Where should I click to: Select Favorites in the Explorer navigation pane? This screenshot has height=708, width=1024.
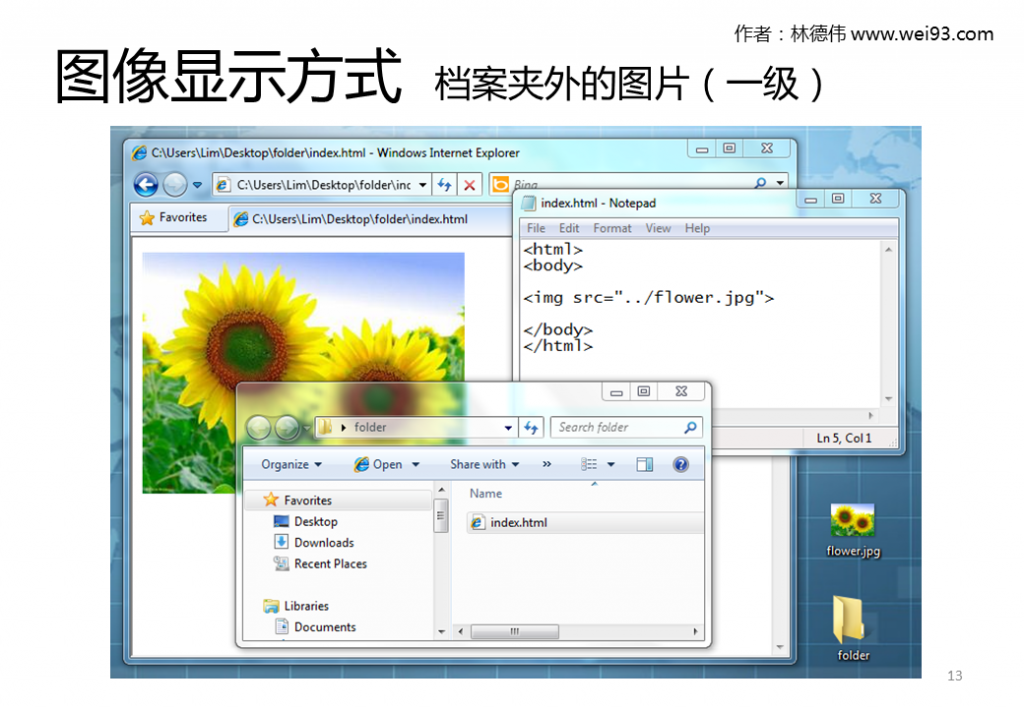[x=307, y=500]
